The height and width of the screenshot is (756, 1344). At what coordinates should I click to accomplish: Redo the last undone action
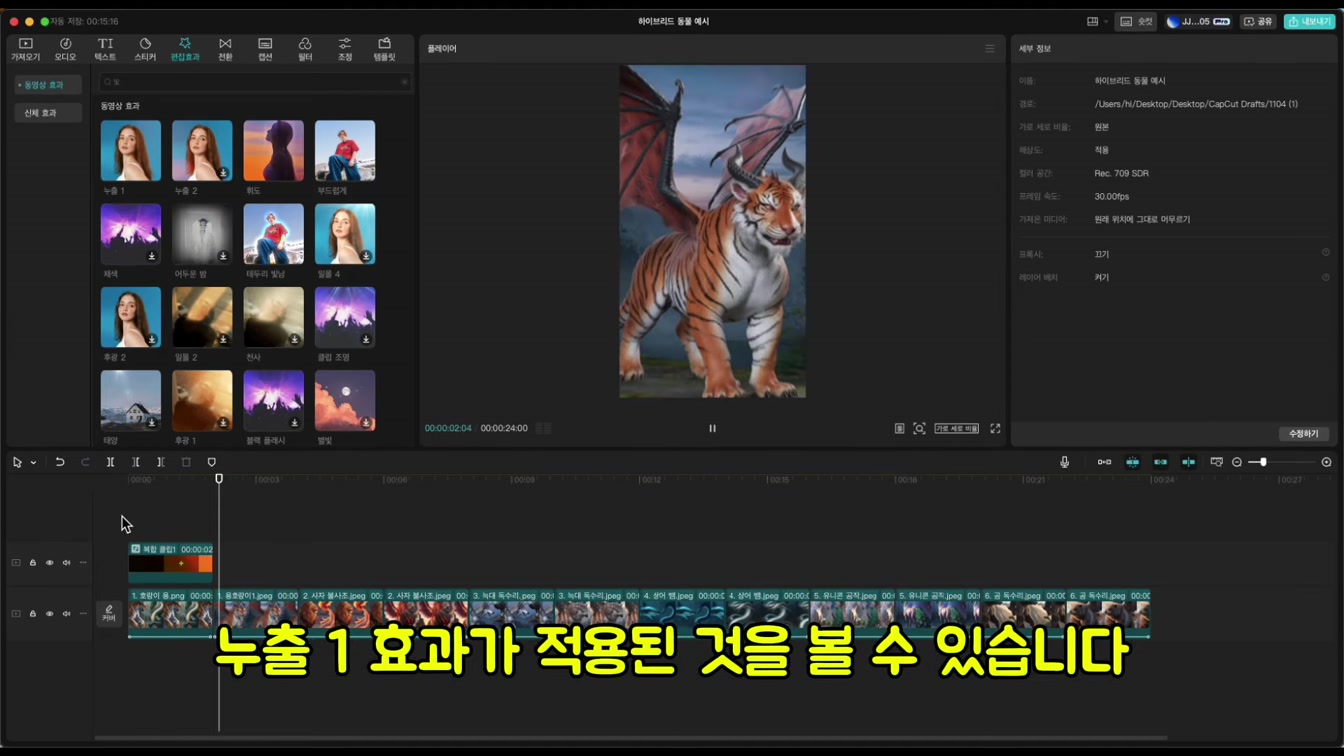click(x=85, y=462)
